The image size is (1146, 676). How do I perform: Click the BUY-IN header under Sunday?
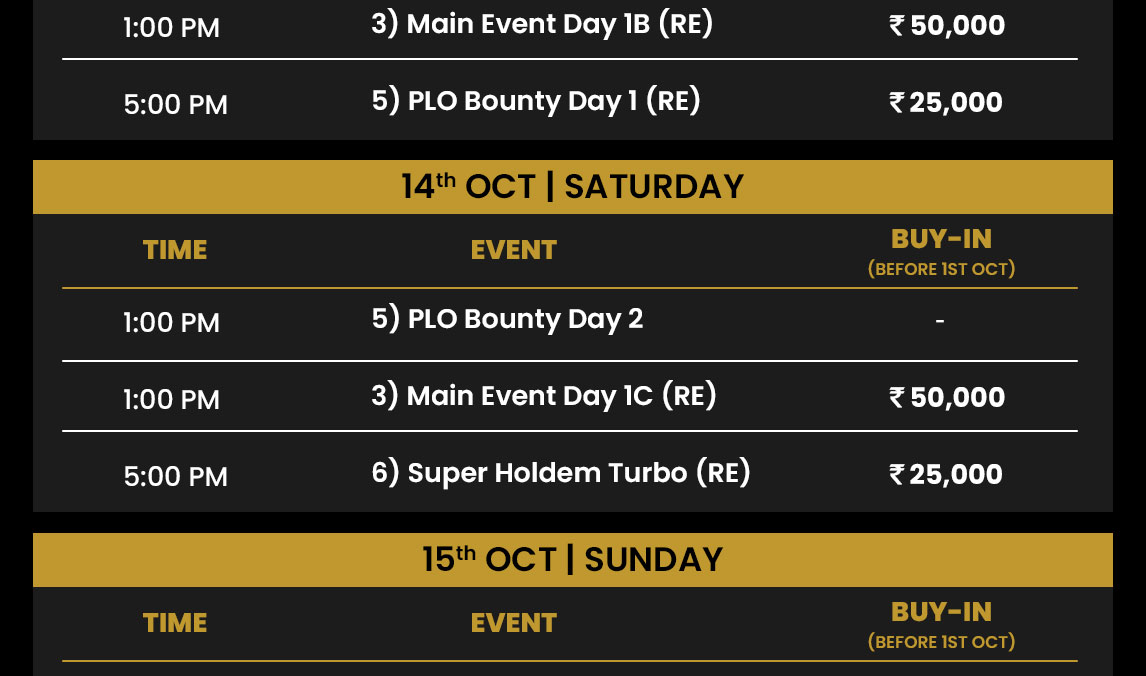tap(941, 624)
